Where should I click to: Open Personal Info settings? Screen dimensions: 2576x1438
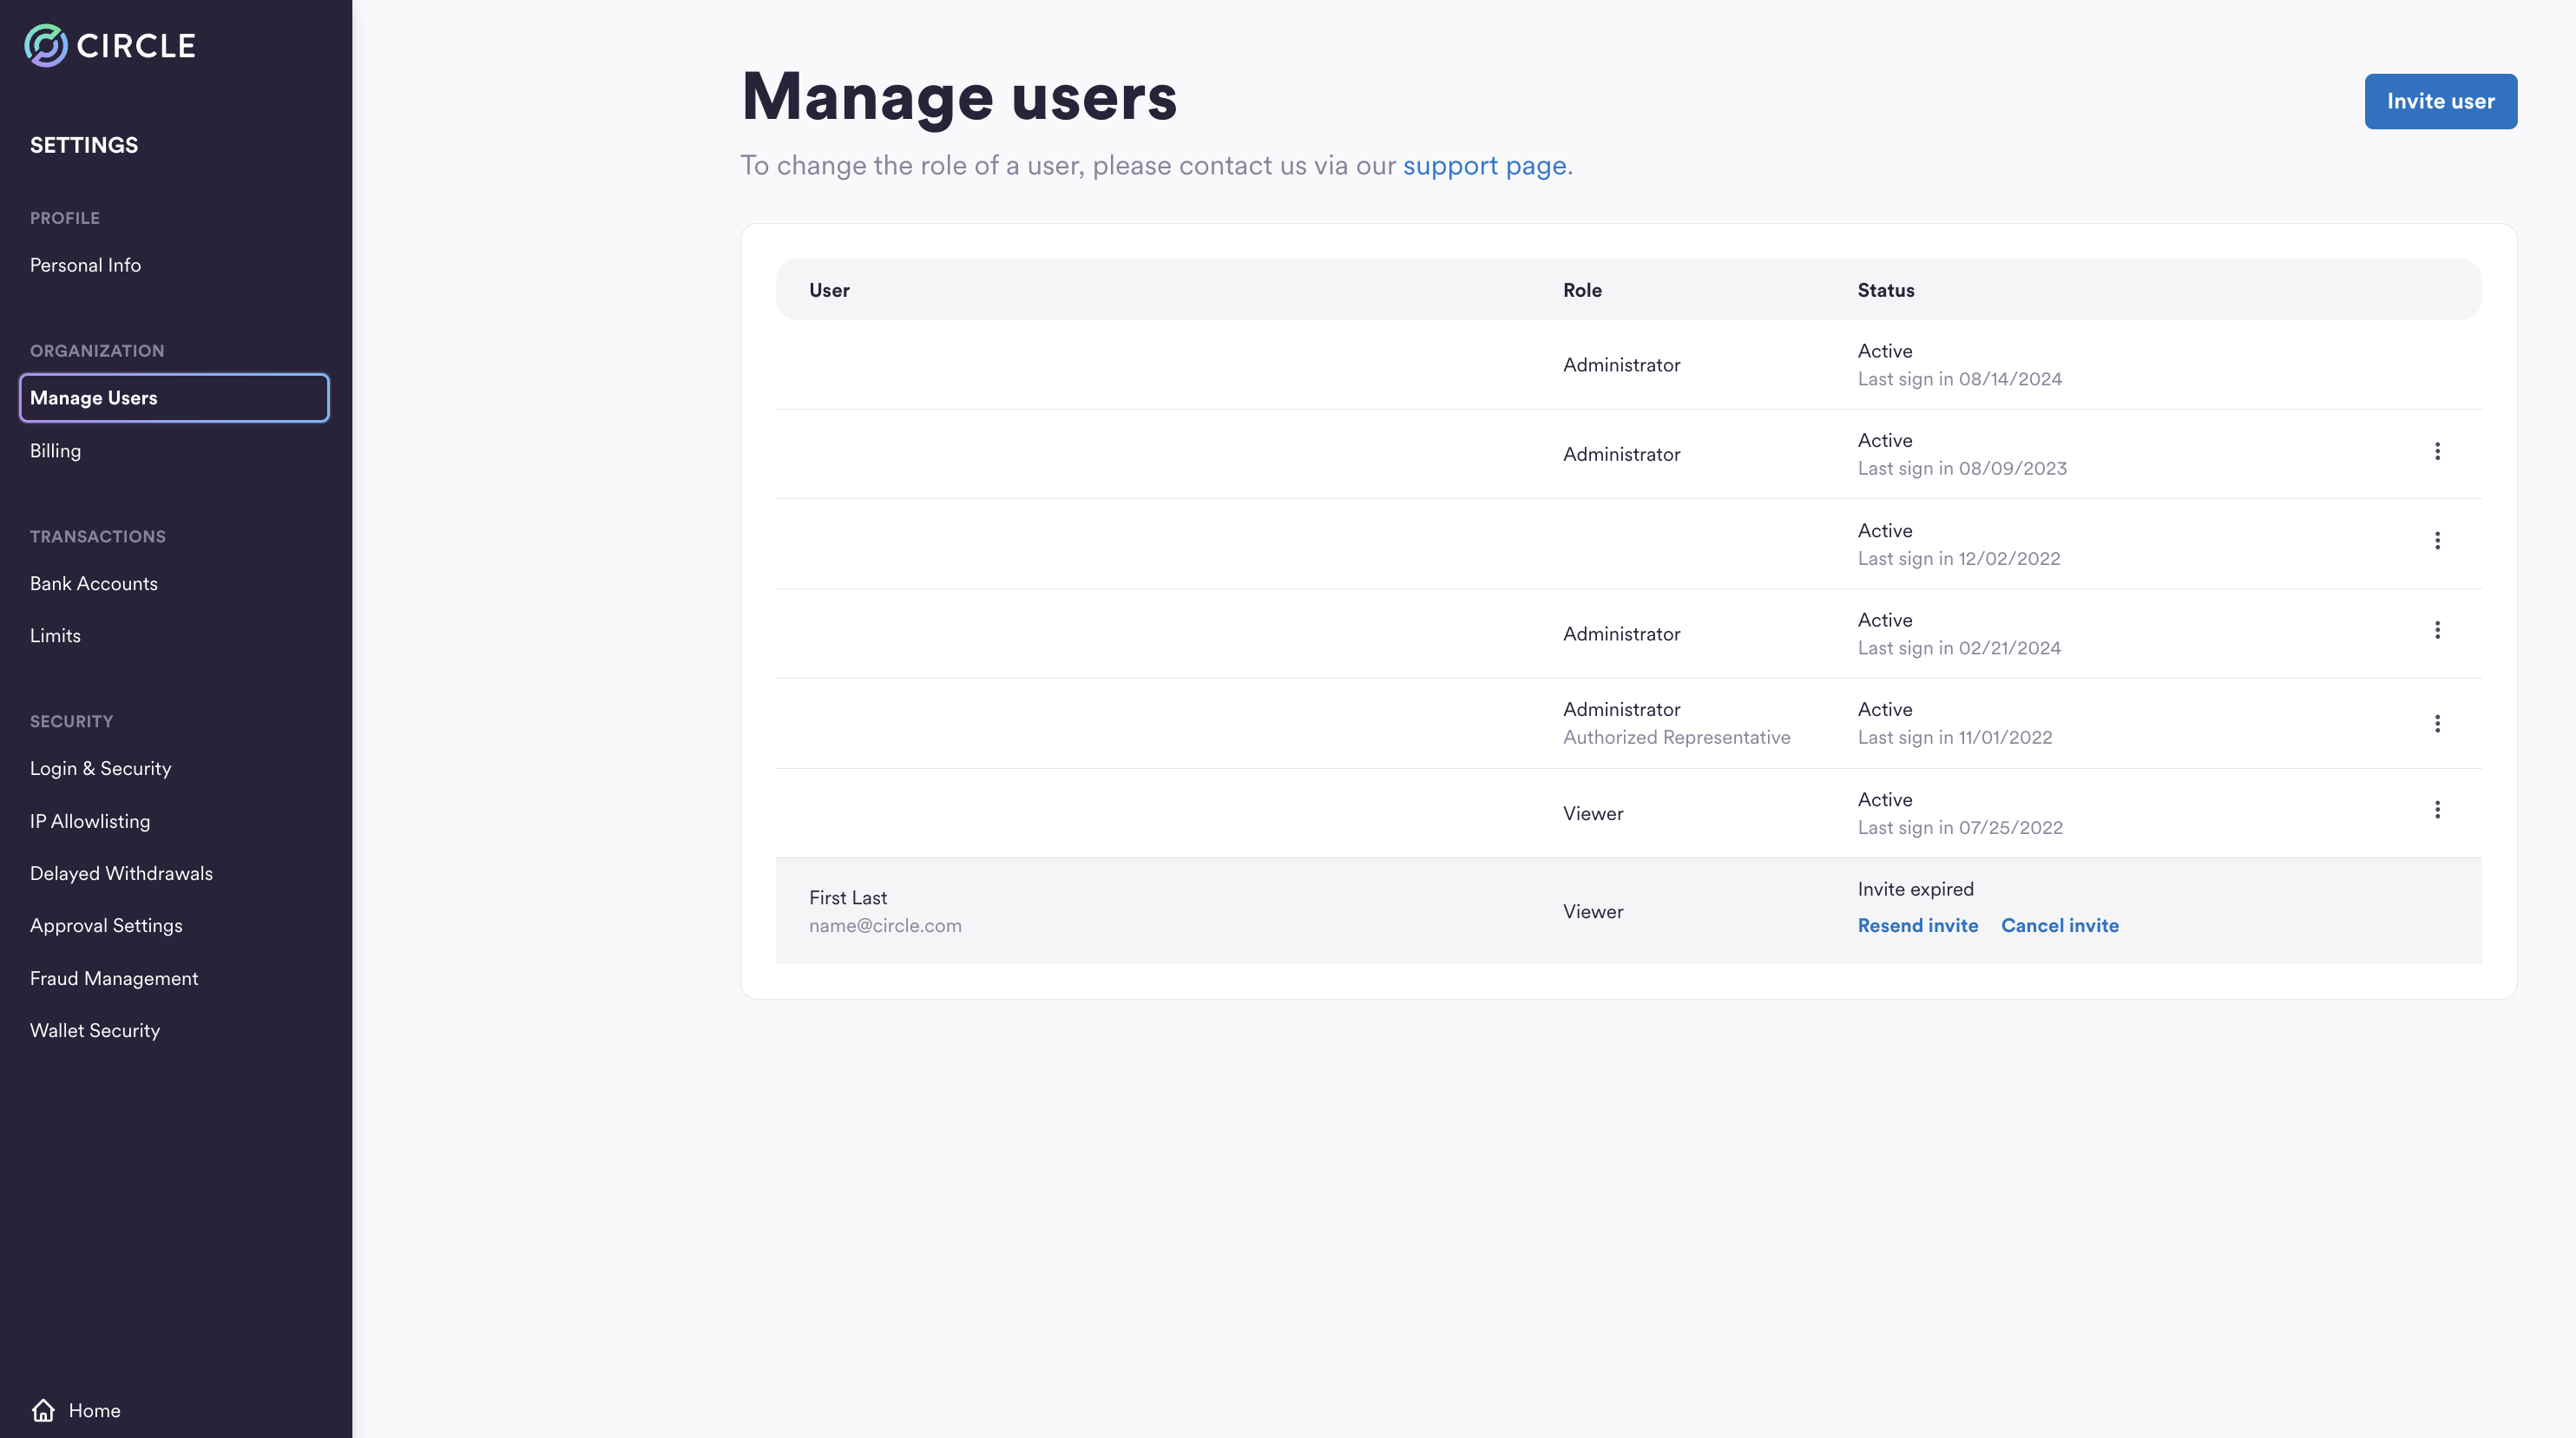click(84, 264)
